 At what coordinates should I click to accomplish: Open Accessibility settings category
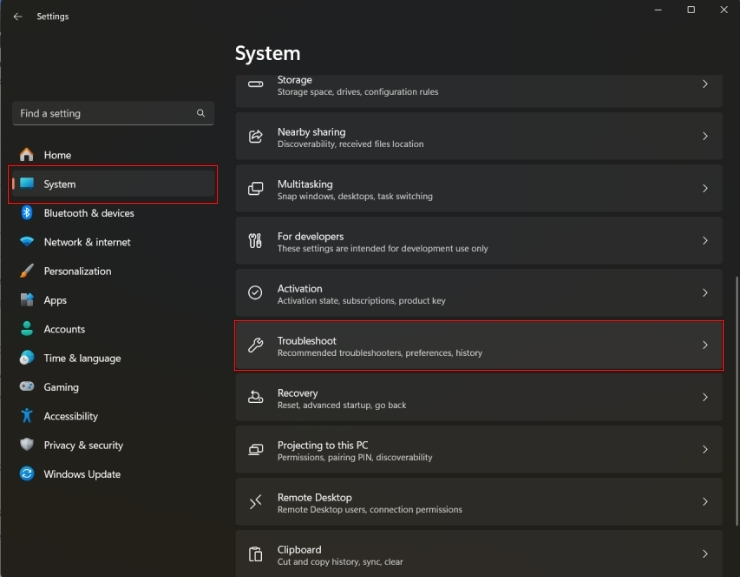[x=113, y=416]
